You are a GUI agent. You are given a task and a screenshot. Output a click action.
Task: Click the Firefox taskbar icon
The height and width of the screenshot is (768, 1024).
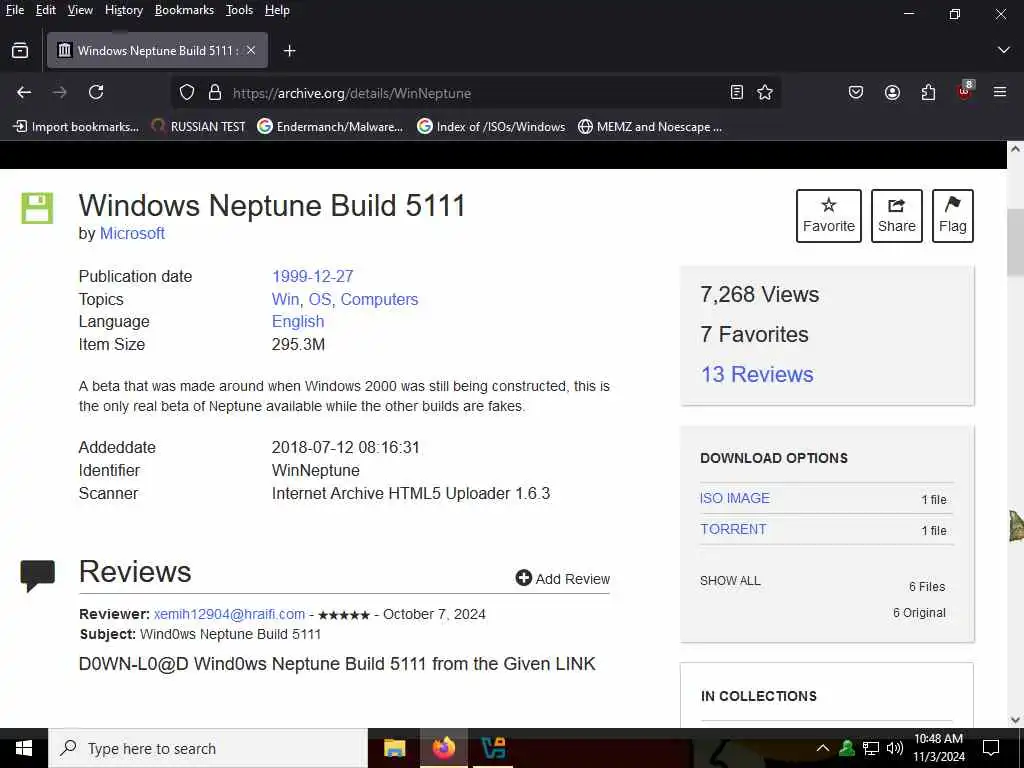point(443,748)
